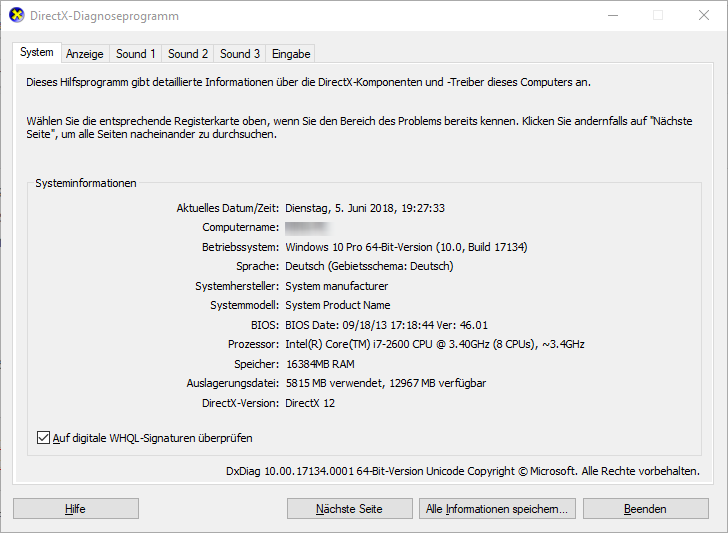Click the Systemhersteller label

pyautogui.click(x=237, y=286)
